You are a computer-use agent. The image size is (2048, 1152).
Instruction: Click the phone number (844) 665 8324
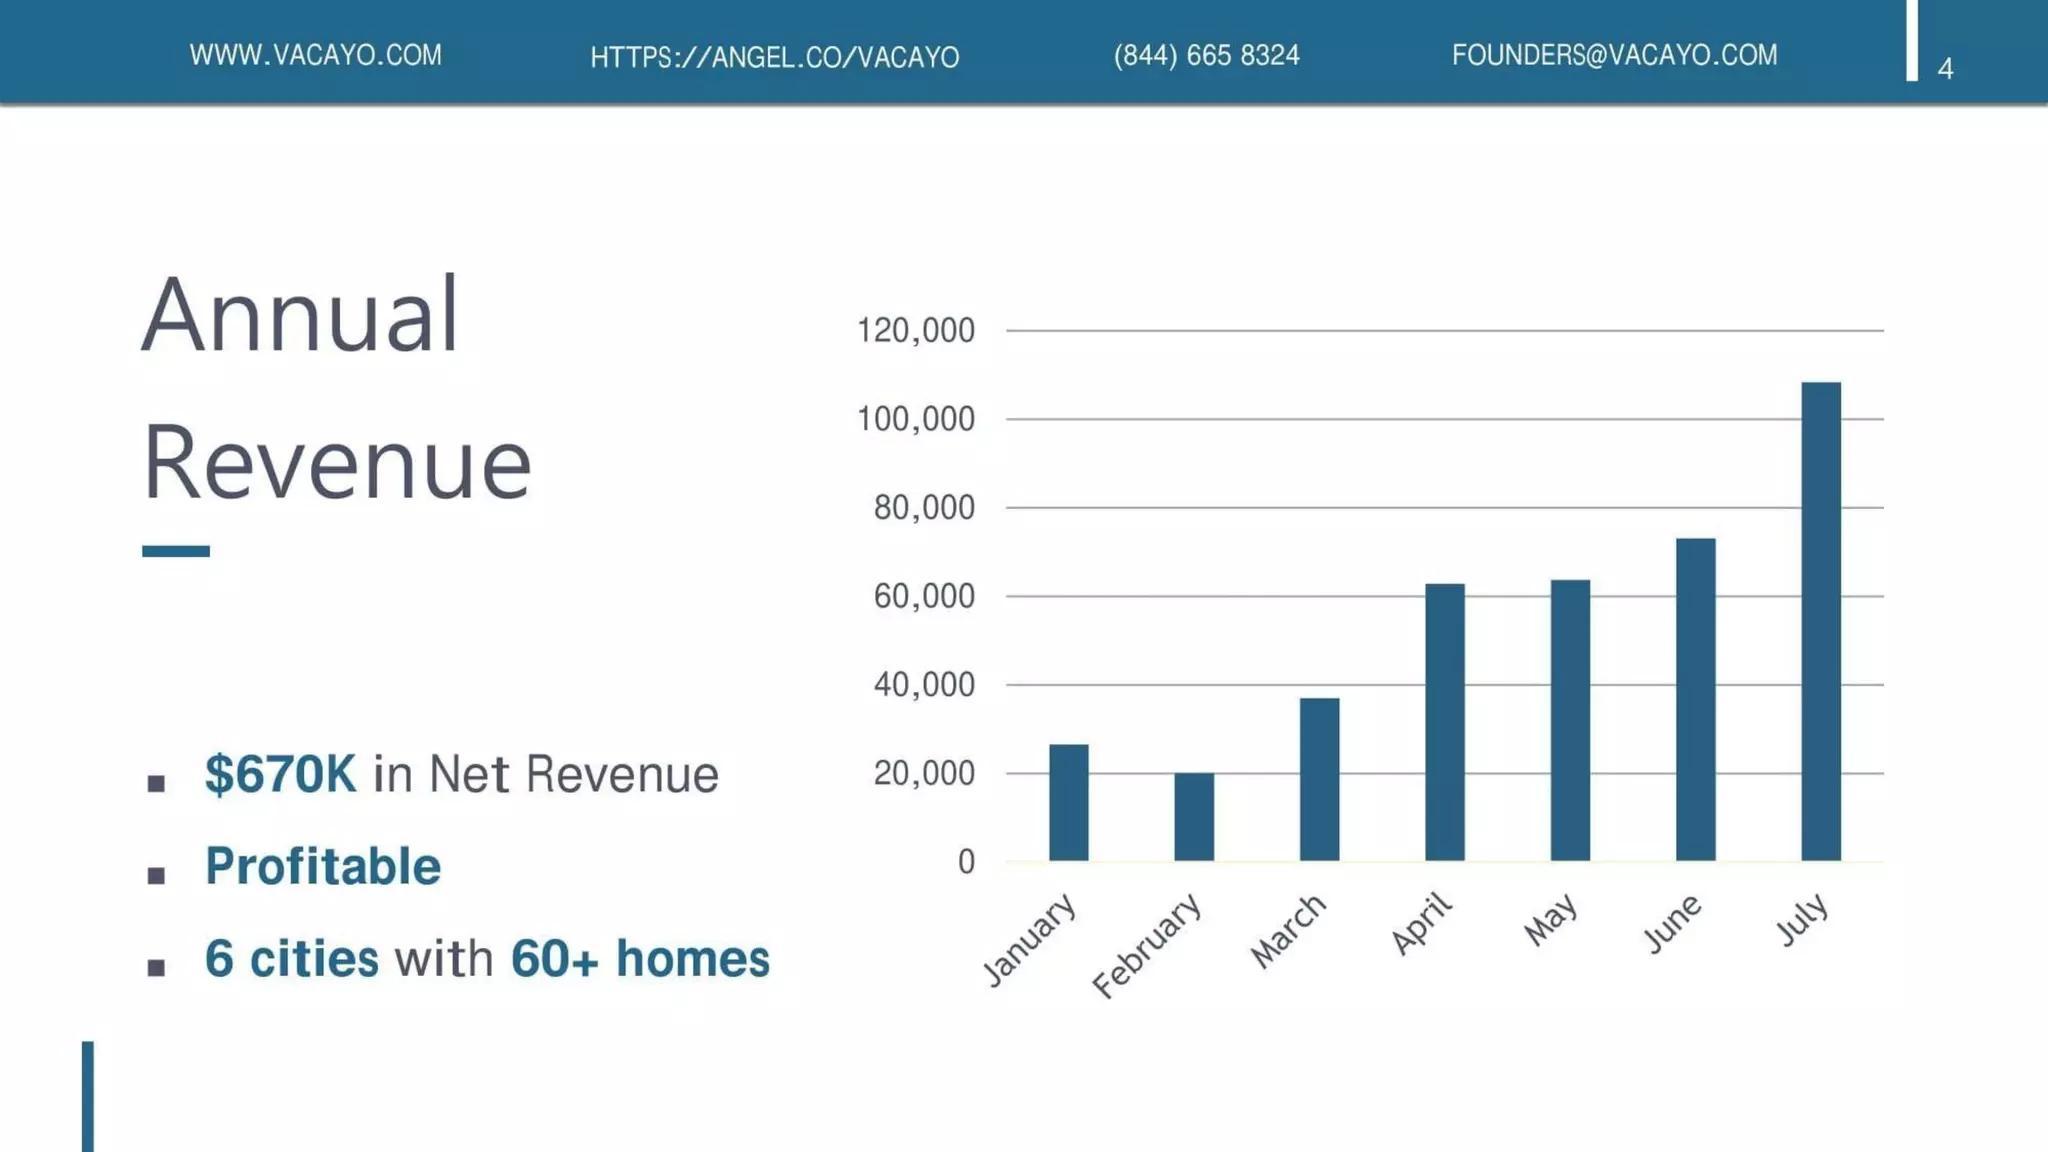click(1207, 55)
